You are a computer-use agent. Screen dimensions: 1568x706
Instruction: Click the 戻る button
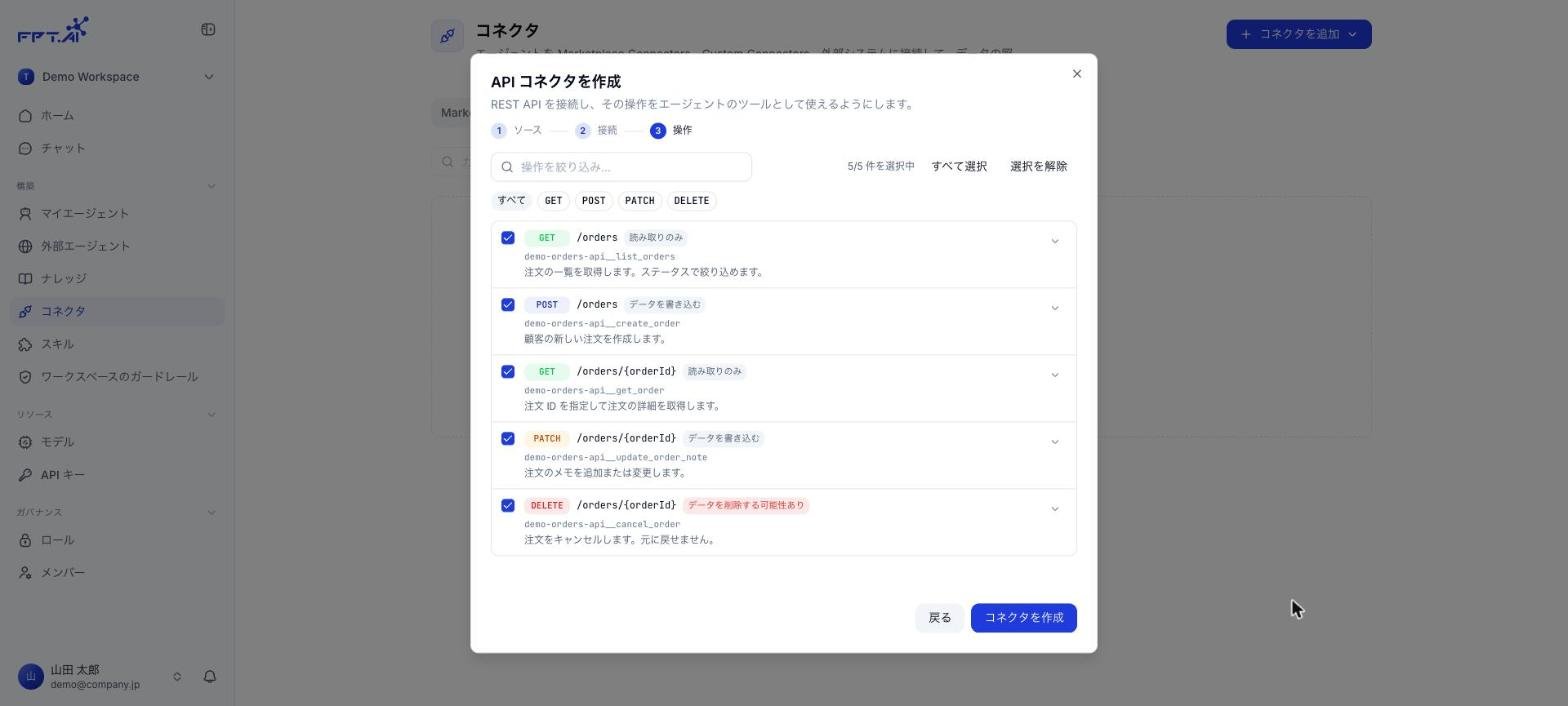point(940,618)
